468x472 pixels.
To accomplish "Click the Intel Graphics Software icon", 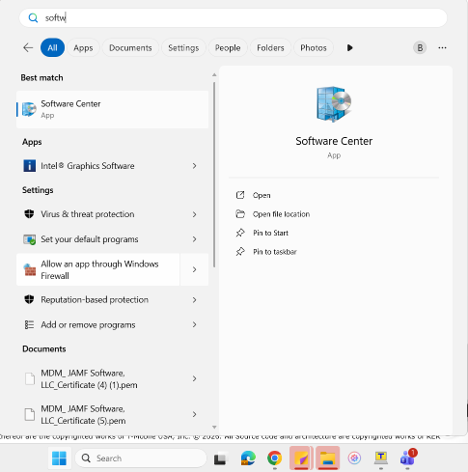I will pos(29,166).
